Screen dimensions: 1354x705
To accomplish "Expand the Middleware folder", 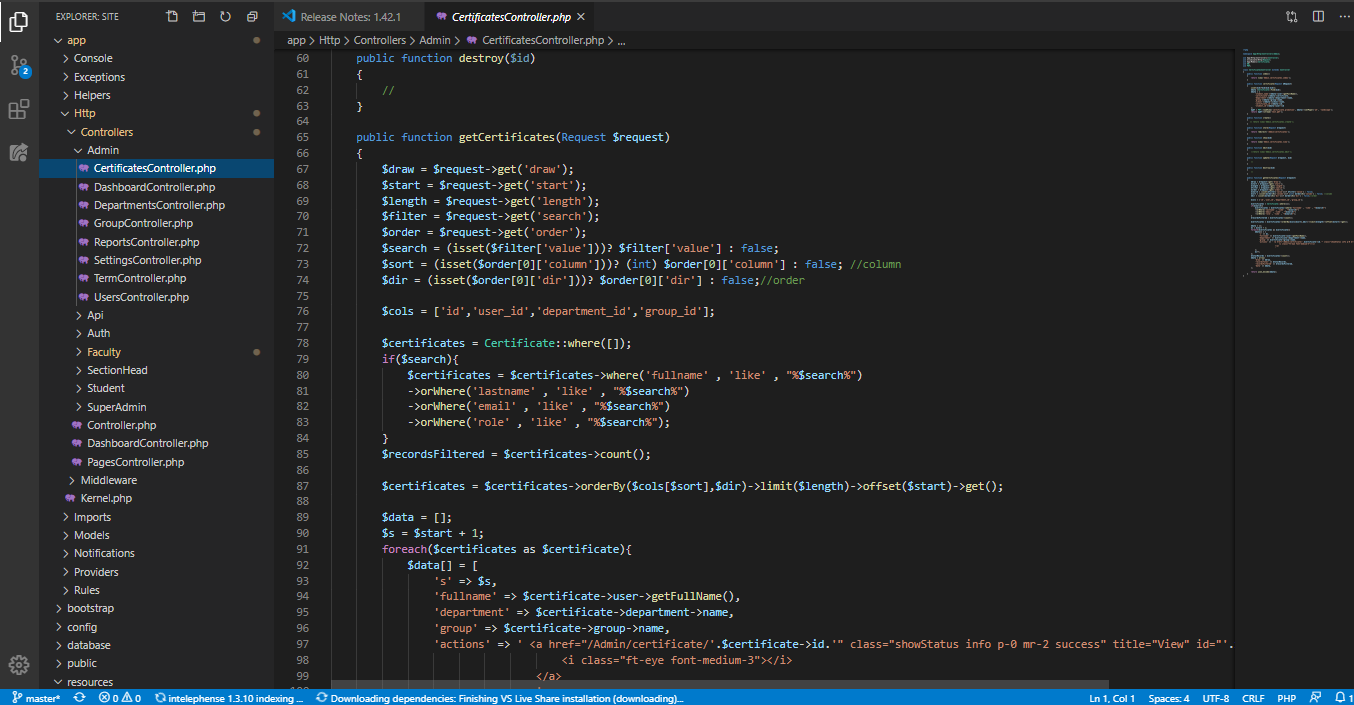I will (156, 480).
